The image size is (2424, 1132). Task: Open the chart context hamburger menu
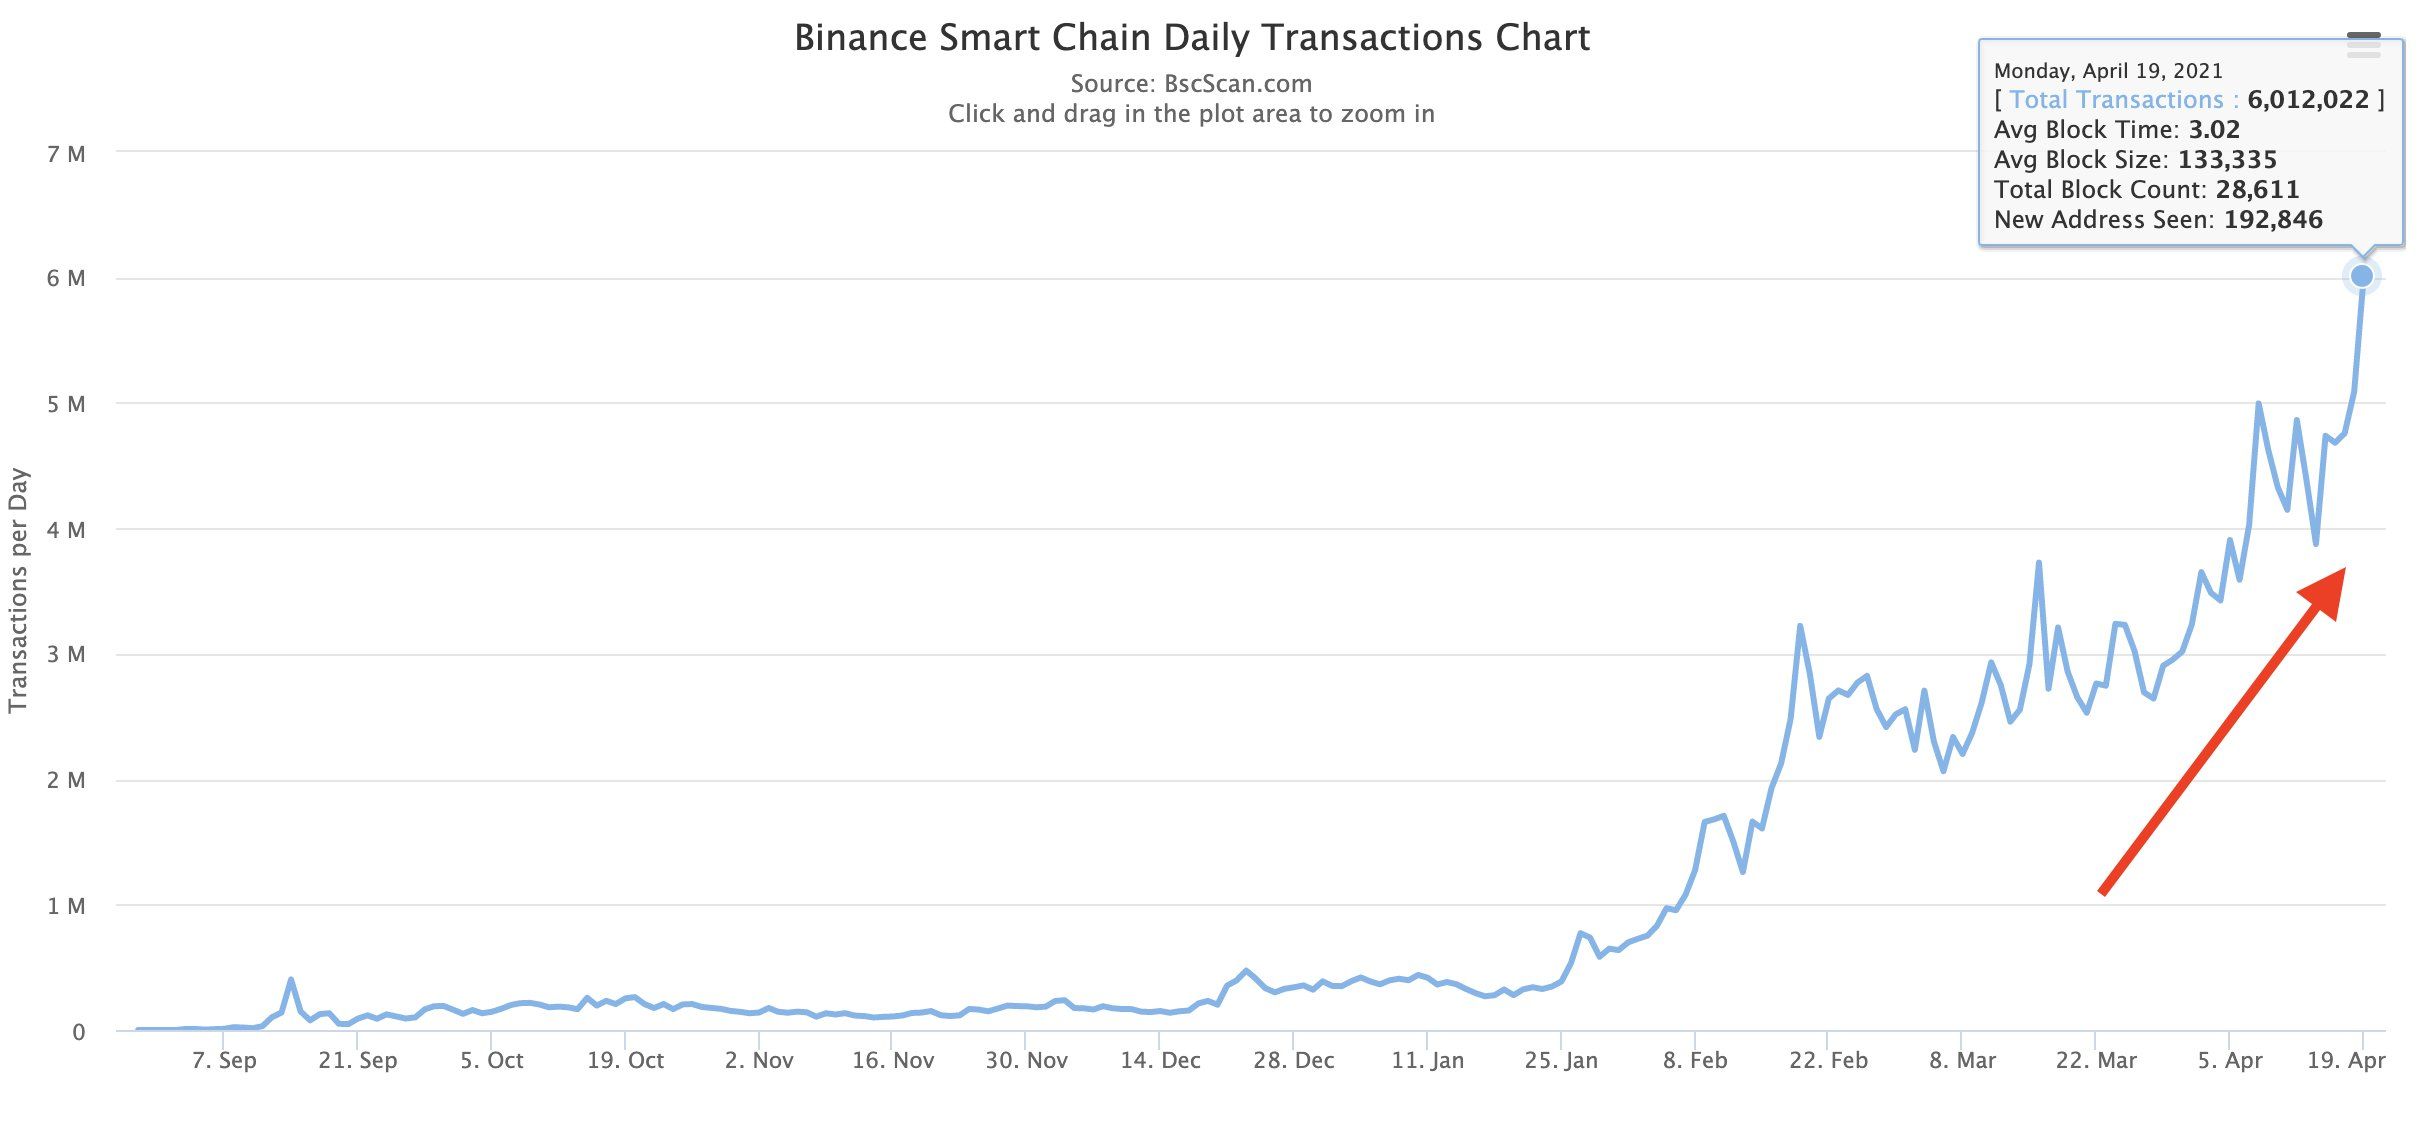coord(2363,45)
